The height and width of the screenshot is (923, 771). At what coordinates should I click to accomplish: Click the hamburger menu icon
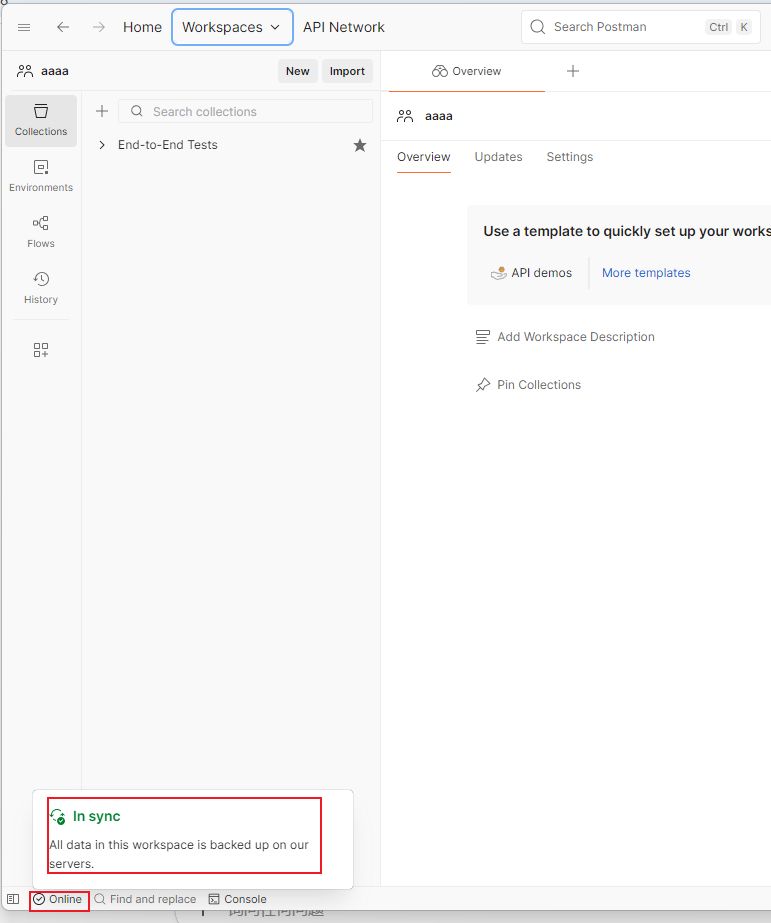point(24,27)
